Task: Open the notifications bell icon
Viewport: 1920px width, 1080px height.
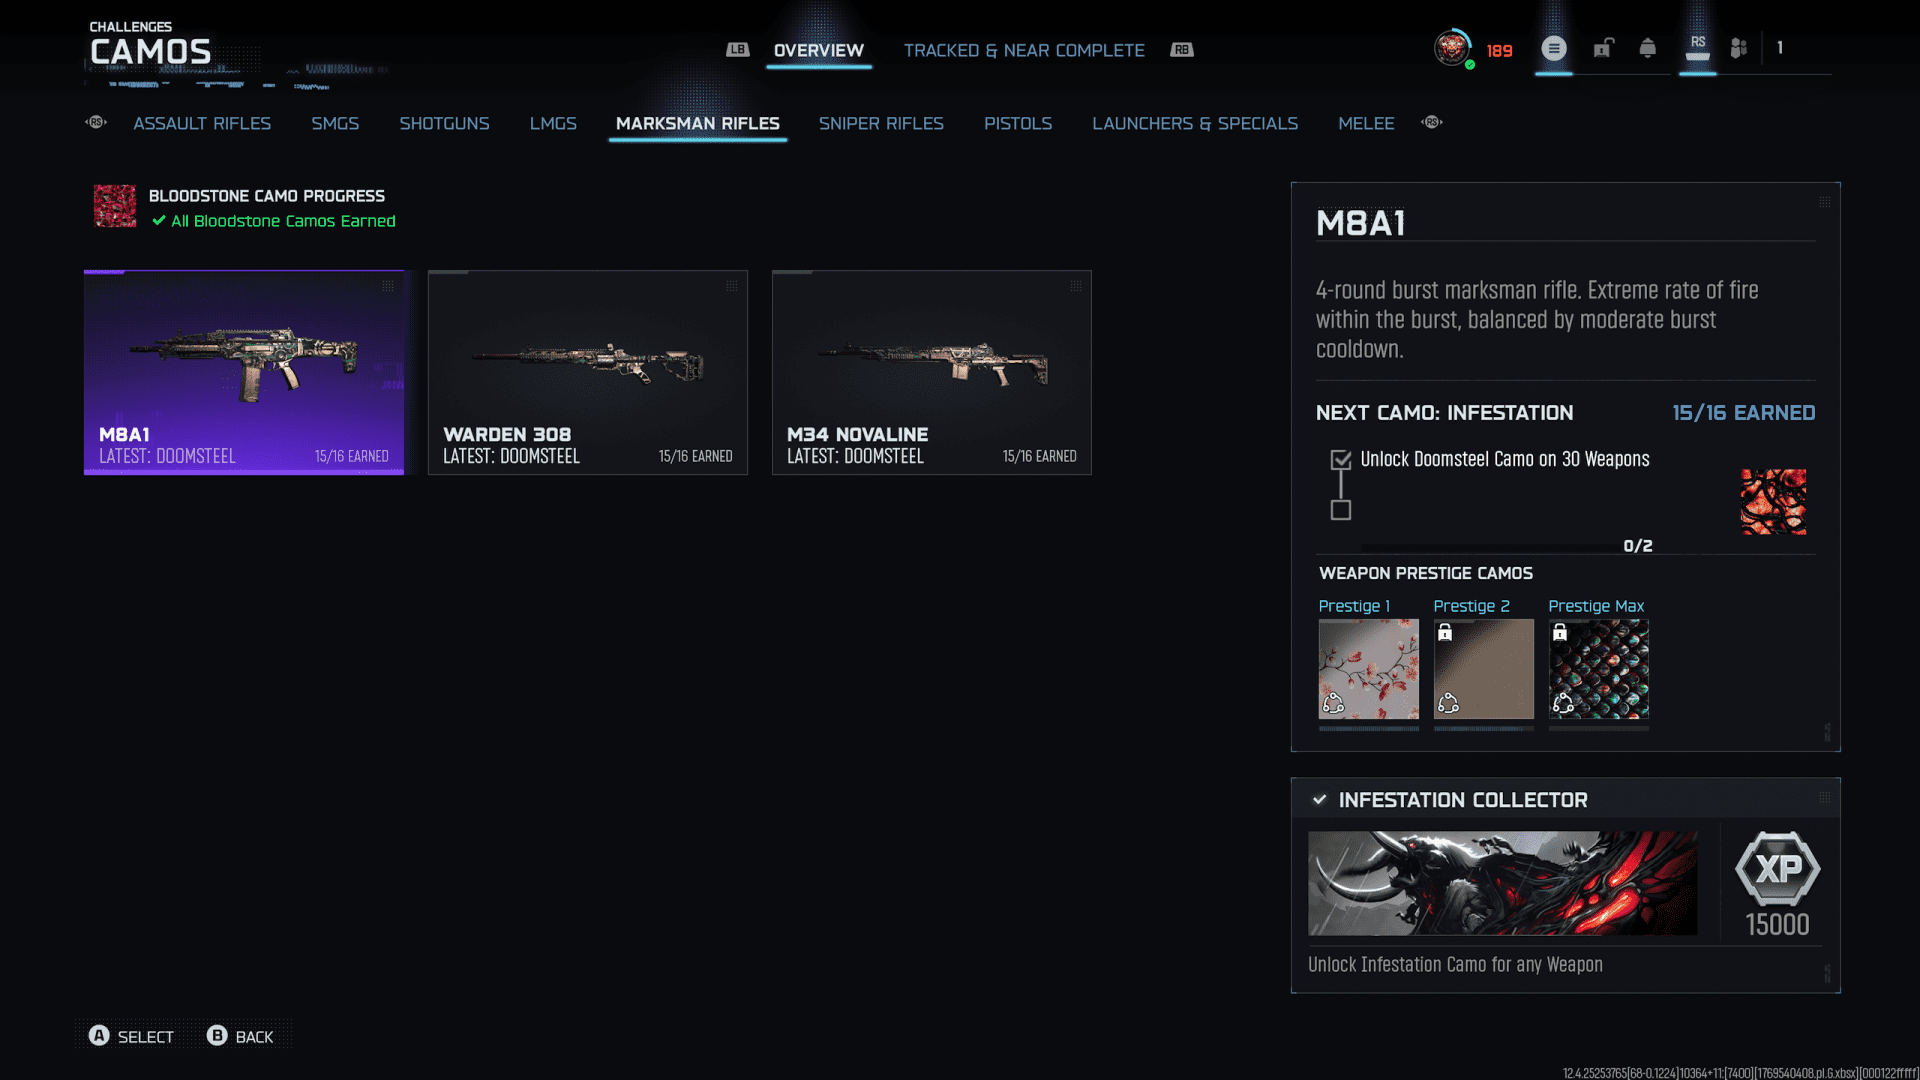Action: pyautogui.click(x=1647, y=48)
